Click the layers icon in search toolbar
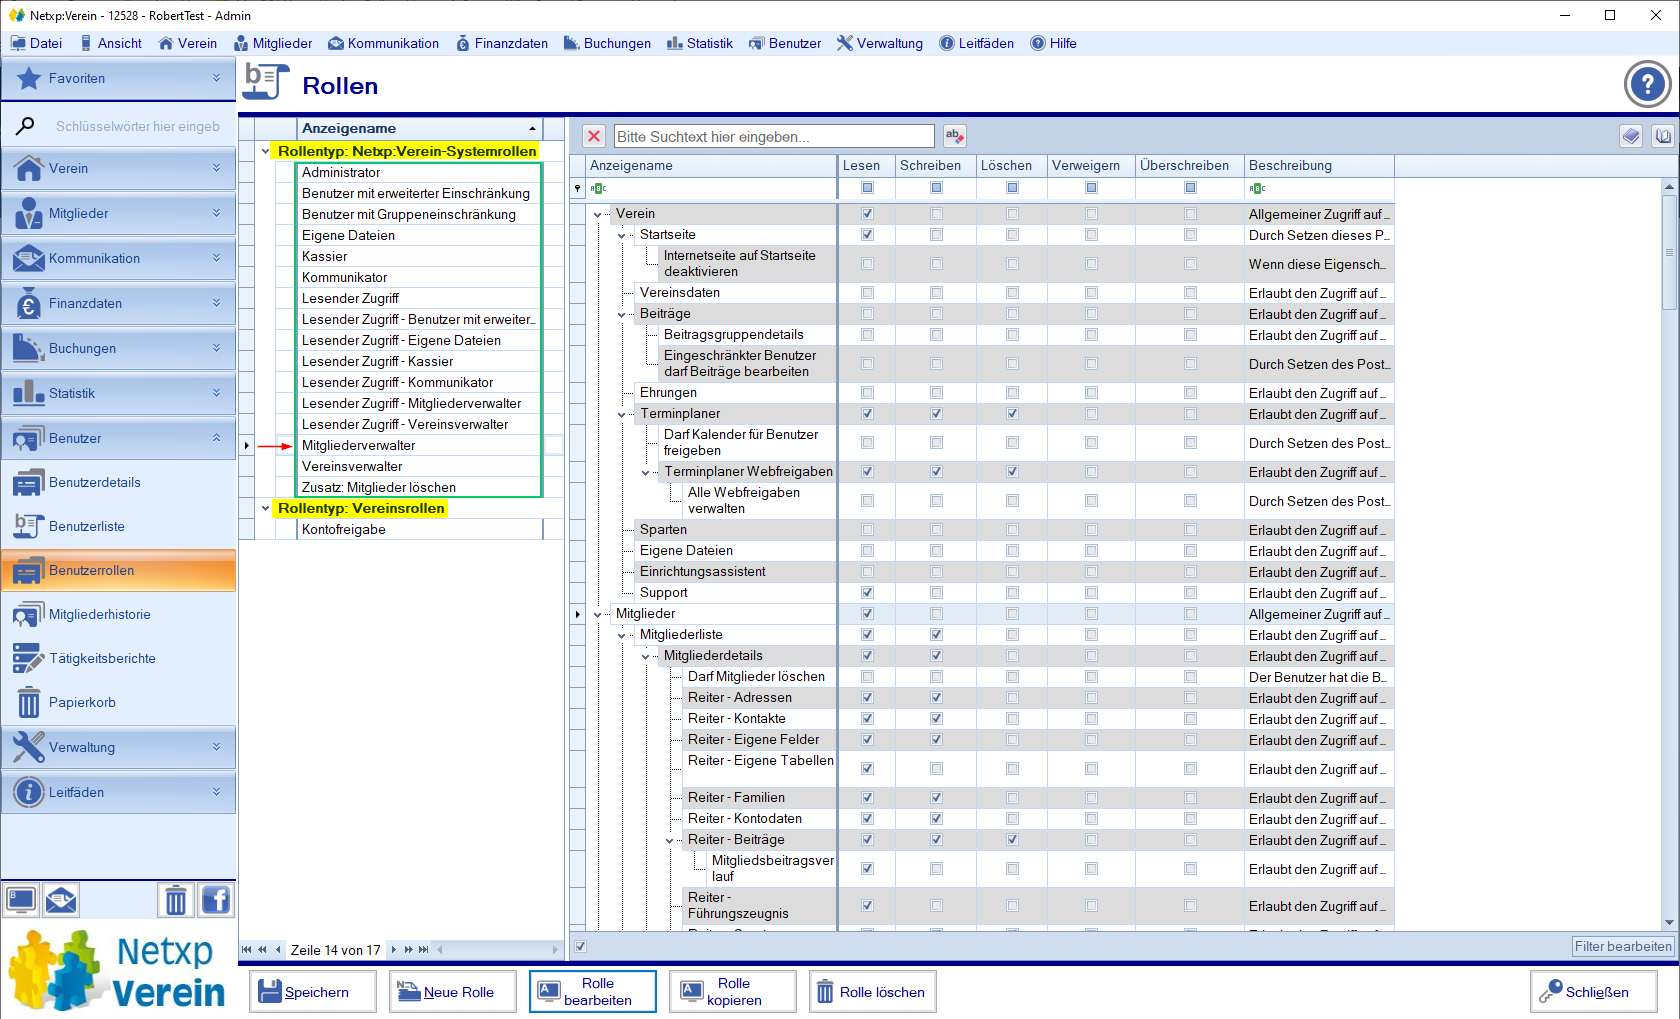This screenshot has height=1019, width=1680. click(1631, 136)
